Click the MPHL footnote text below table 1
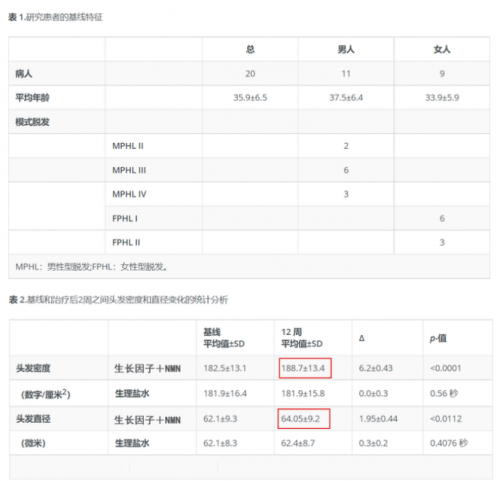This screenshot has width=500, height=481. (91, 267)
